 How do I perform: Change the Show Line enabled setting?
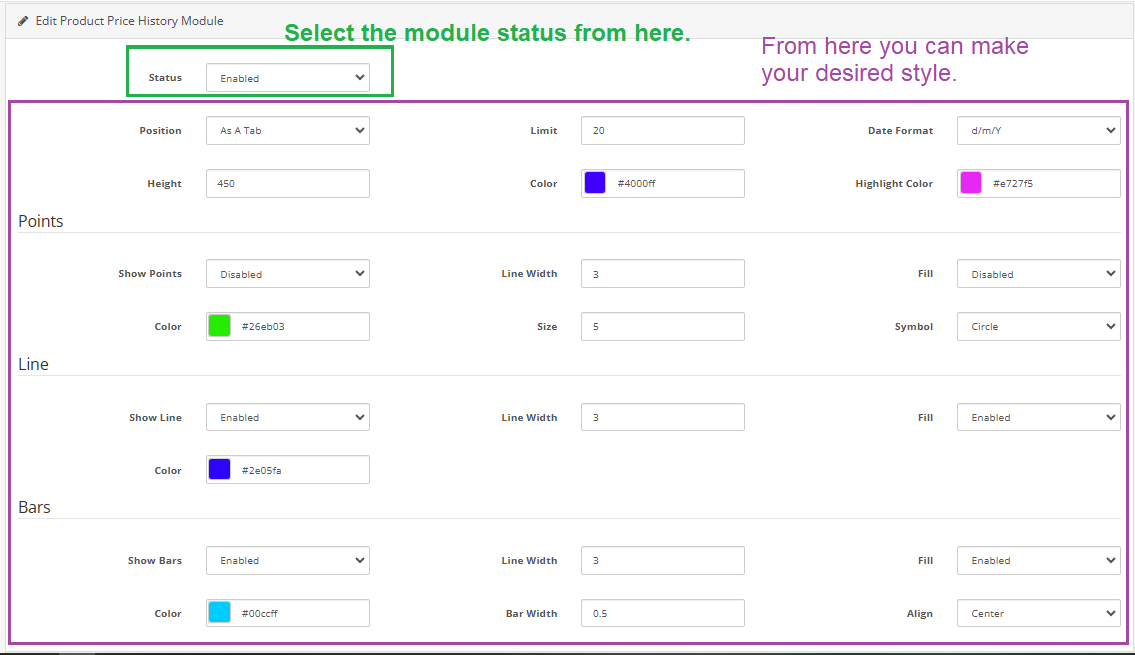287,418
